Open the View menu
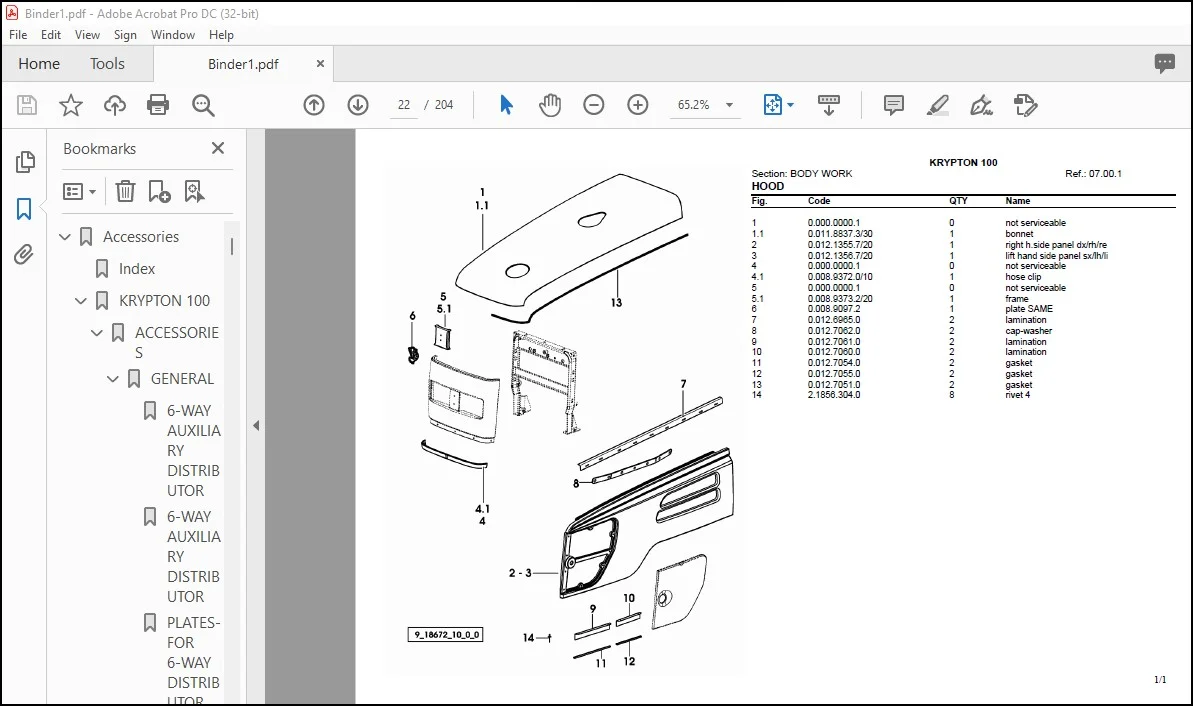This screenshot has height=706, width=1193. (87, 35)
